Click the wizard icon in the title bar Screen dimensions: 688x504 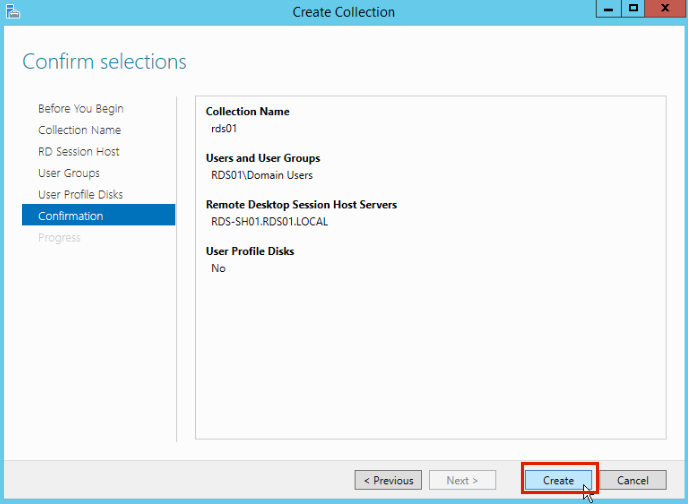coord(11,11)
